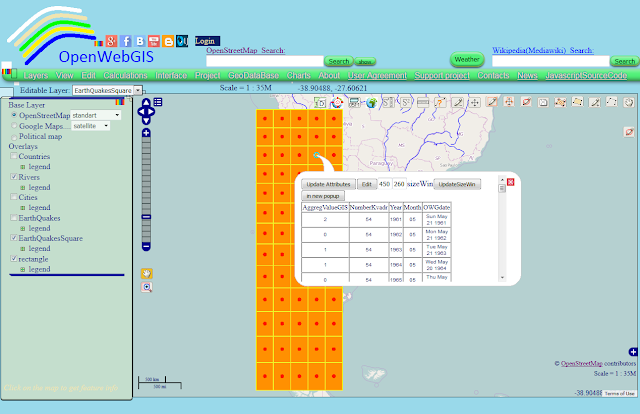The width and height of the screenshot is (640, 414).
Task: Open Google Maps type dropdown showing satellite
Action: [x=91, y=126]
